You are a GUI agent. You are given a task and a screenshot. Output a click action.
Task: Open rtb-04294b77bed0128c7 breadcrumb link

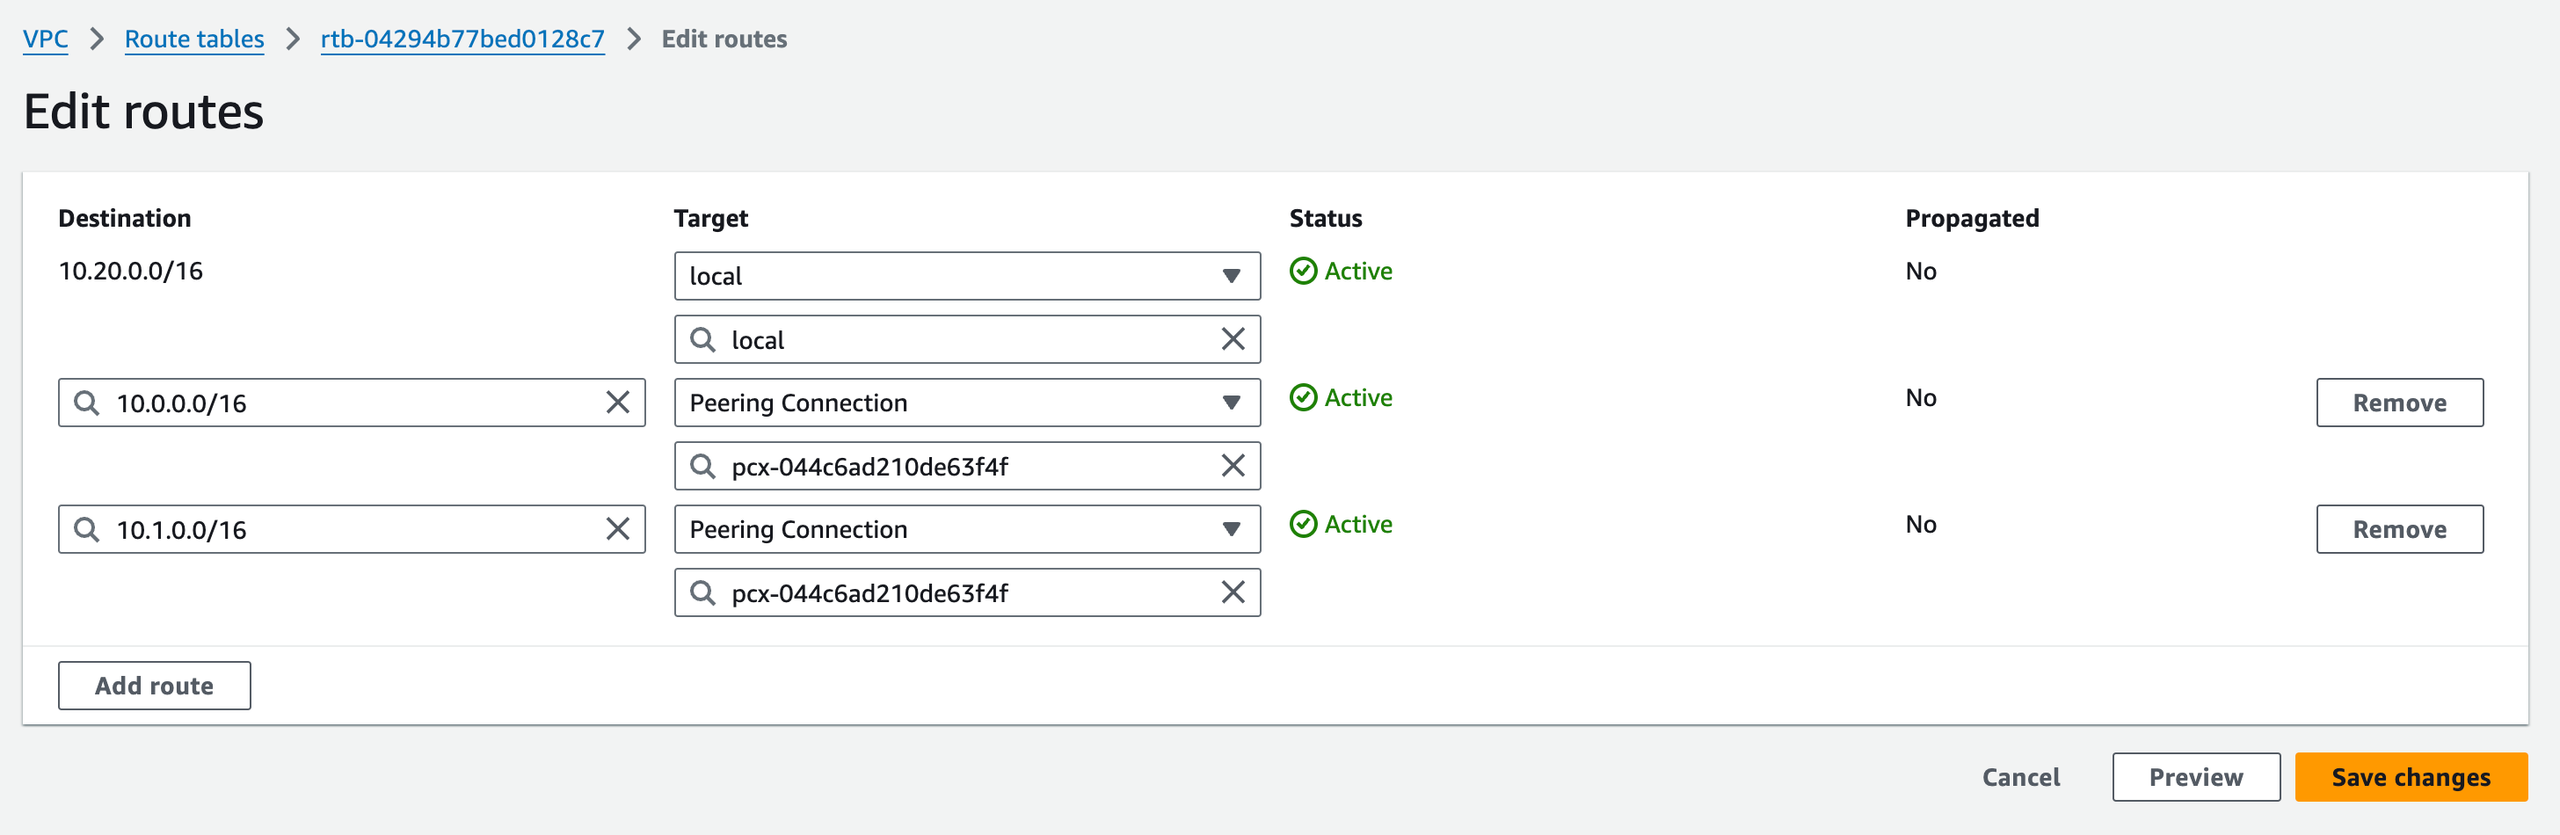click(x=462, y=39)
